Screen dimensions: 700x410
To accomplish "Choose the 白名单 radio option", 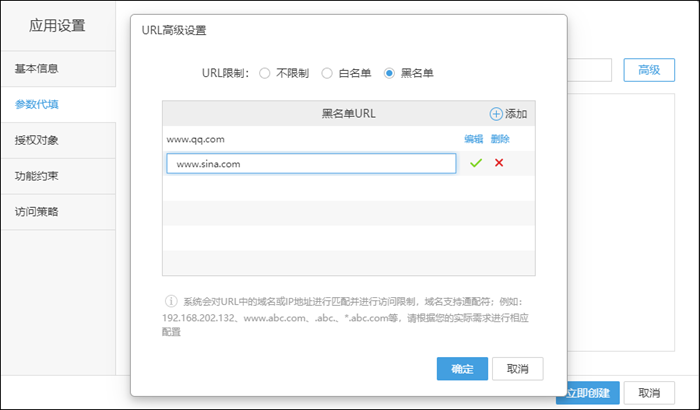I will tap(327, 73).
